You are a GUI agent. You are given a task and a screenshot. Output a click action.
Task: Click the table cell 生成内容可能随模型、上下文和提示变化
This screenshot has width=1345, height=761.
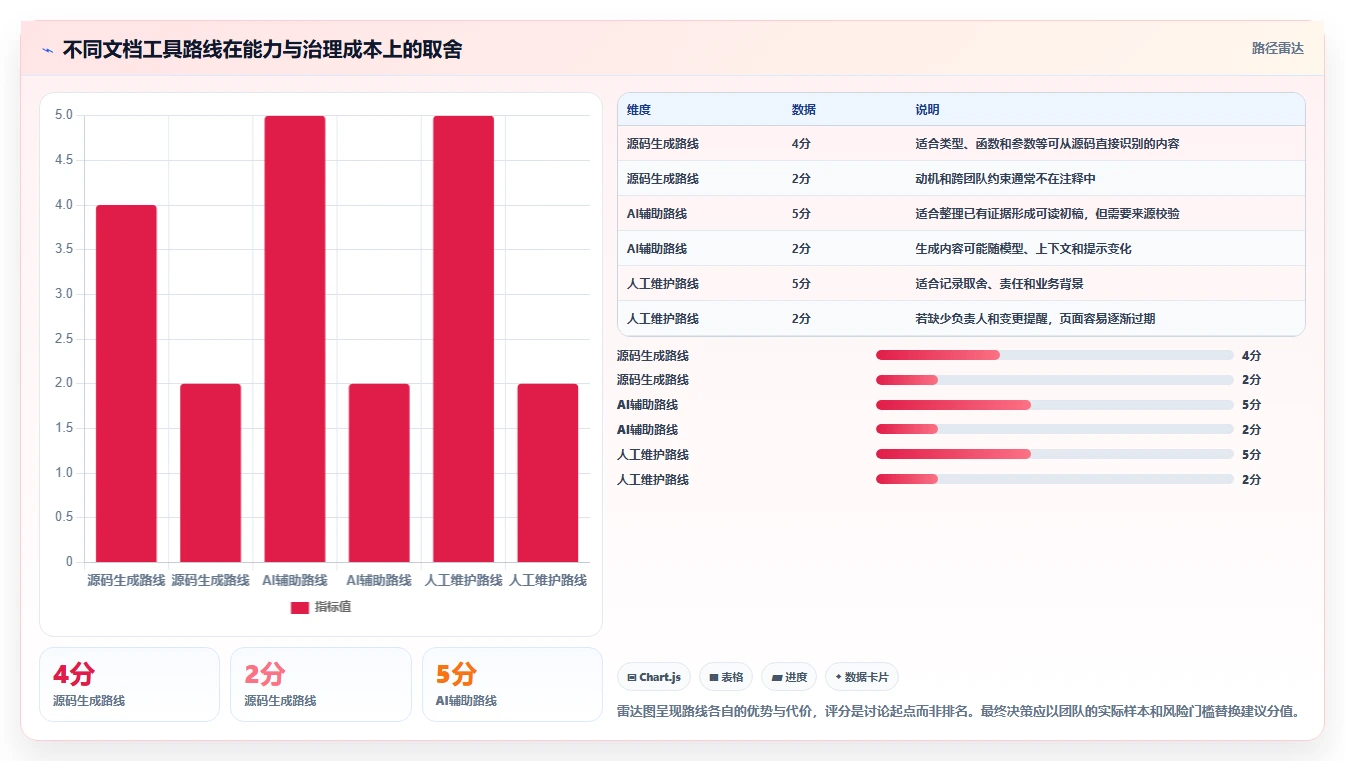click(x=1023, y=249)
